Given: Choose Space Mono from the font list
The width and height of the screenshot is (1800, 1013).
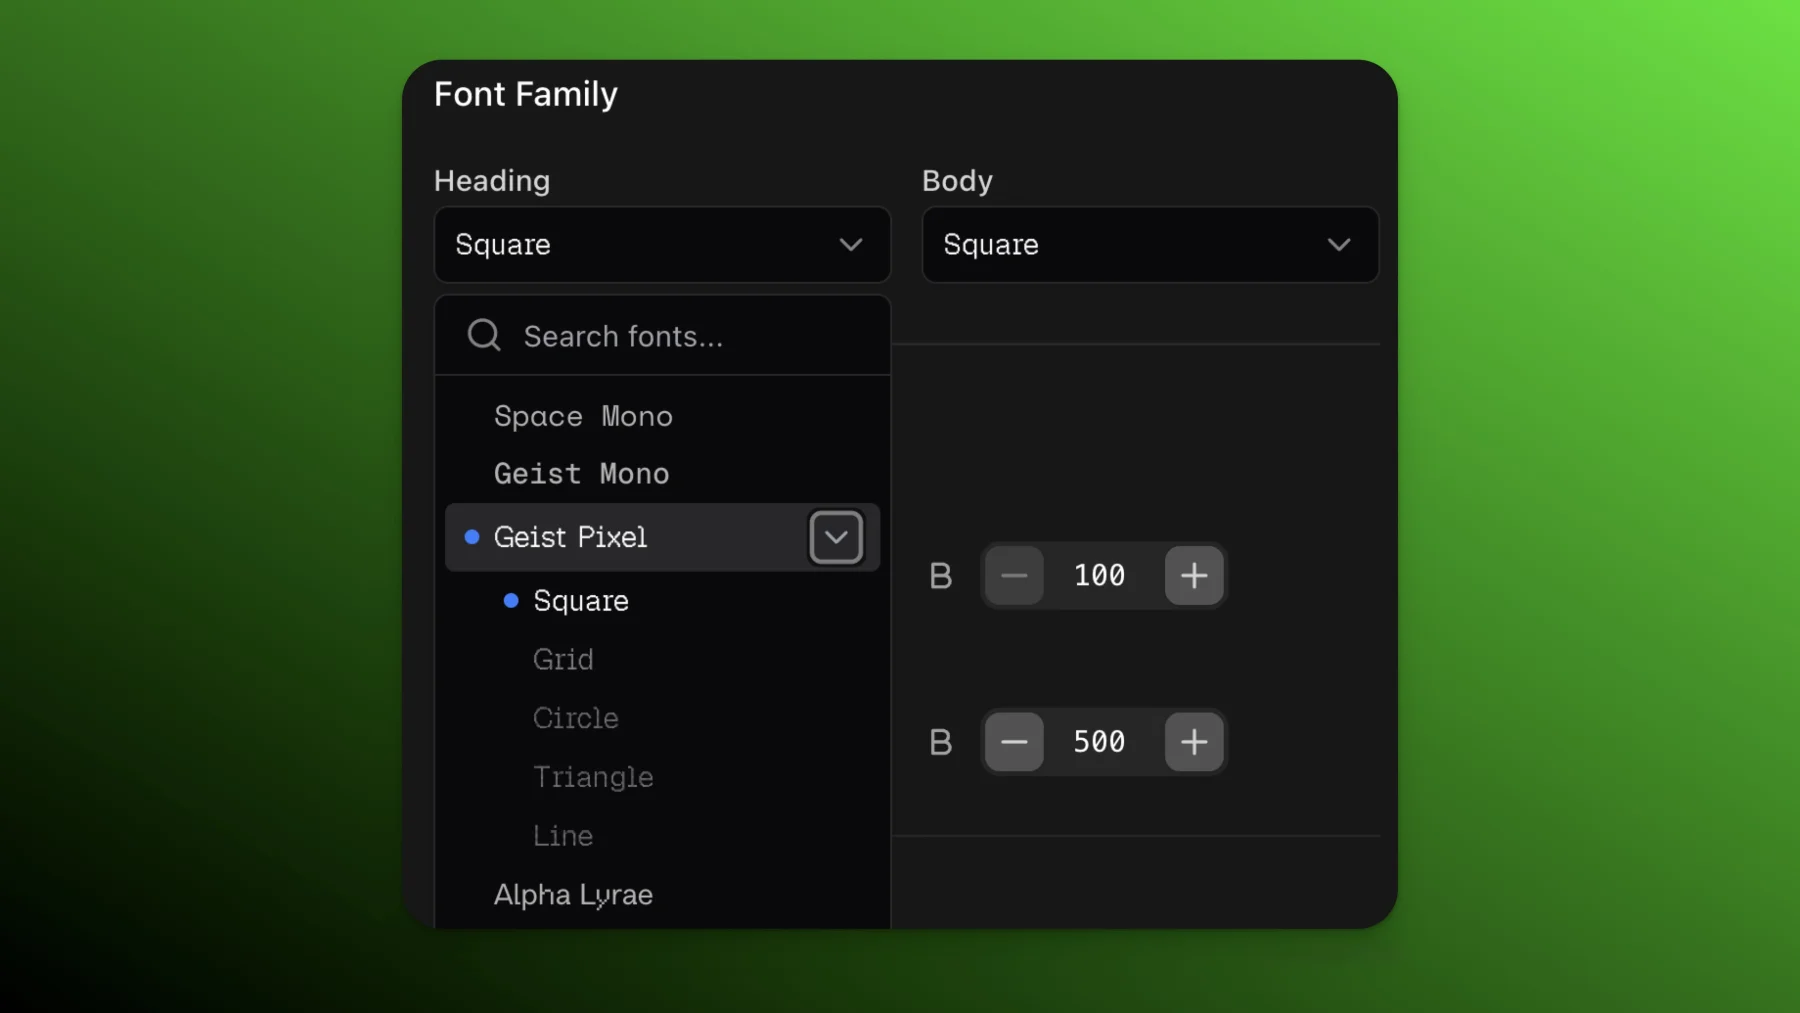Looking at the screenshot, I should click(x=583, y=416).
